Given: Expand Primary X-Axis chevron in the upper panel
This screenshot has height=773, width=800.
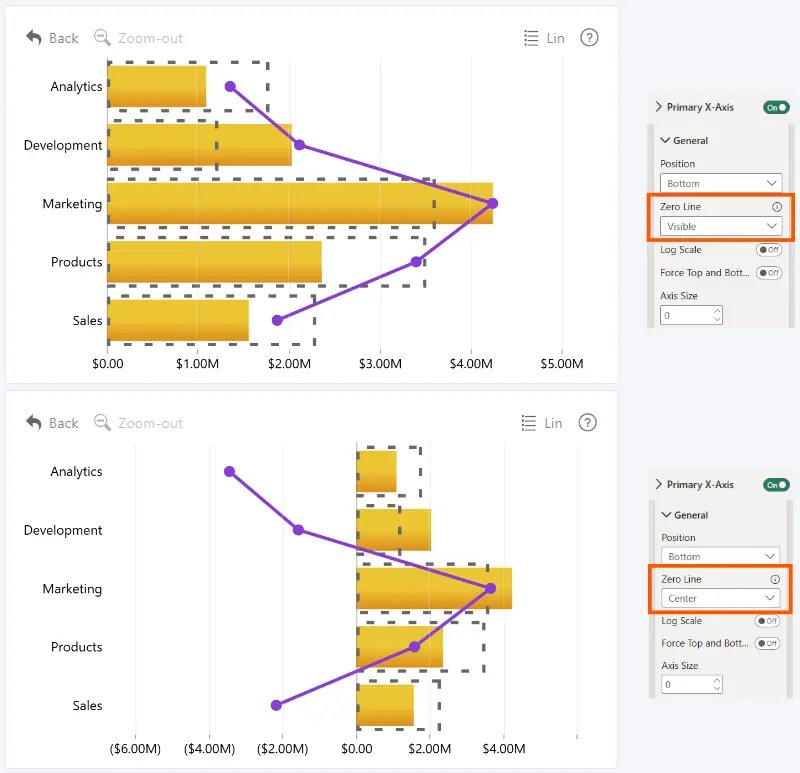Looking at the screenshot, I should (x=659, y=107).
